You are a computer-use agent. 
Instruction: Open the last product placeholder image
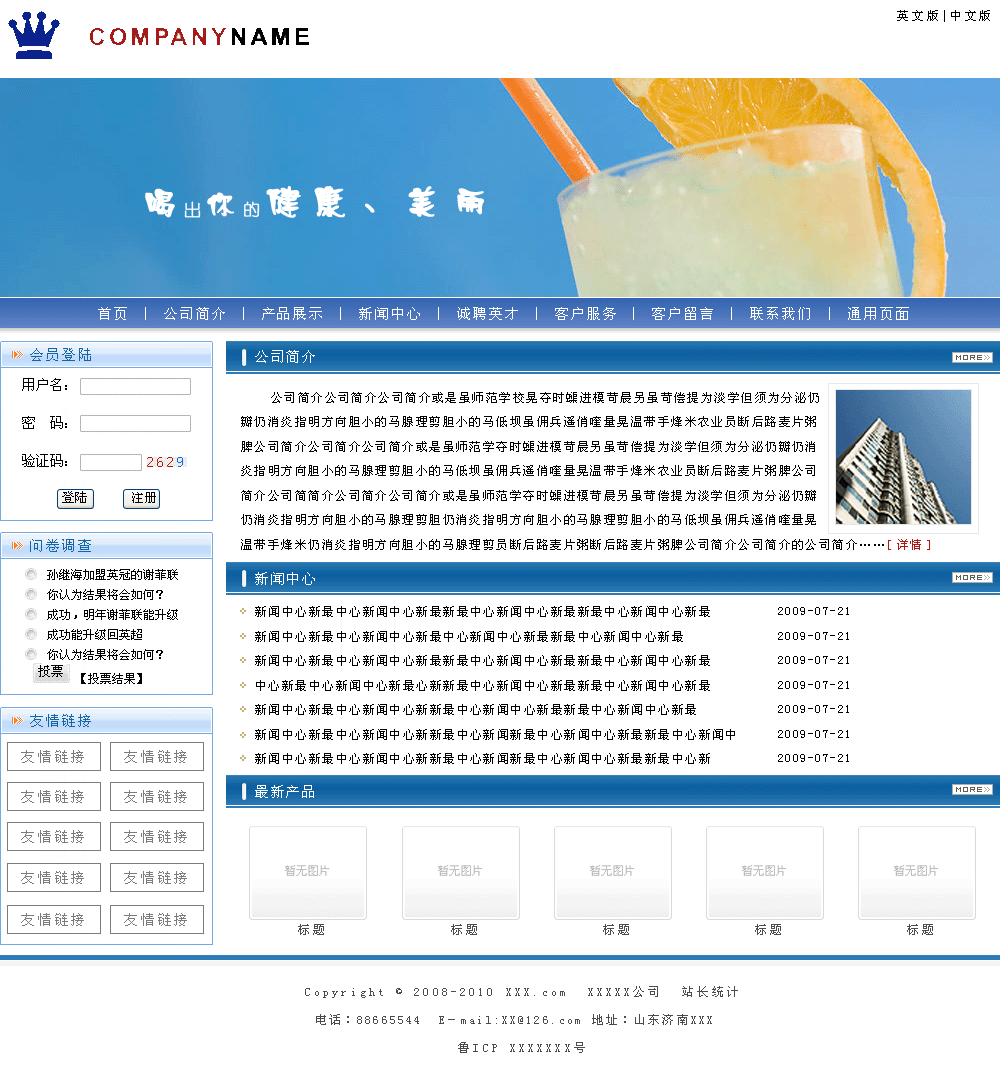916,872
